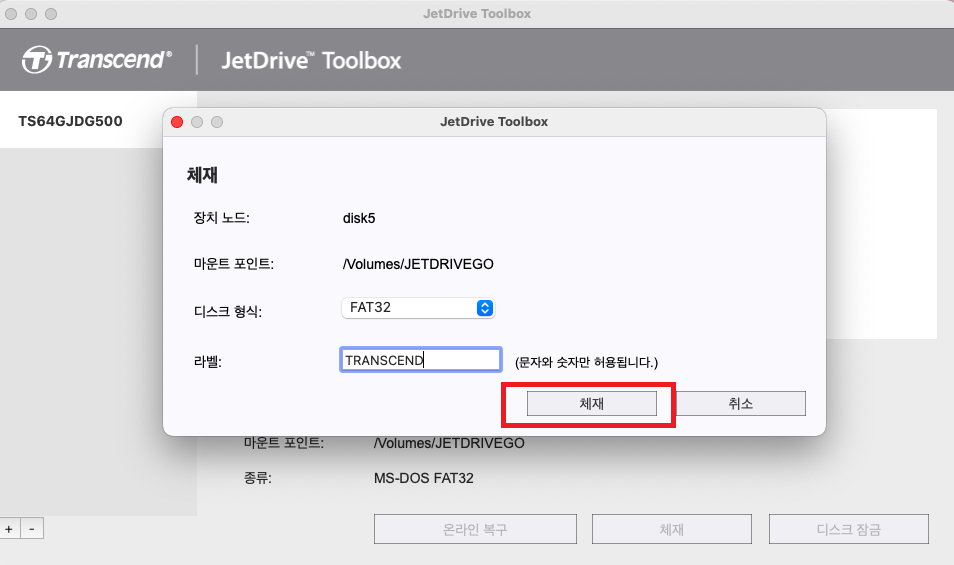Click the dialog's JetDrive Toolbox title text
The image size is (954, 565).
click(494, 122)
